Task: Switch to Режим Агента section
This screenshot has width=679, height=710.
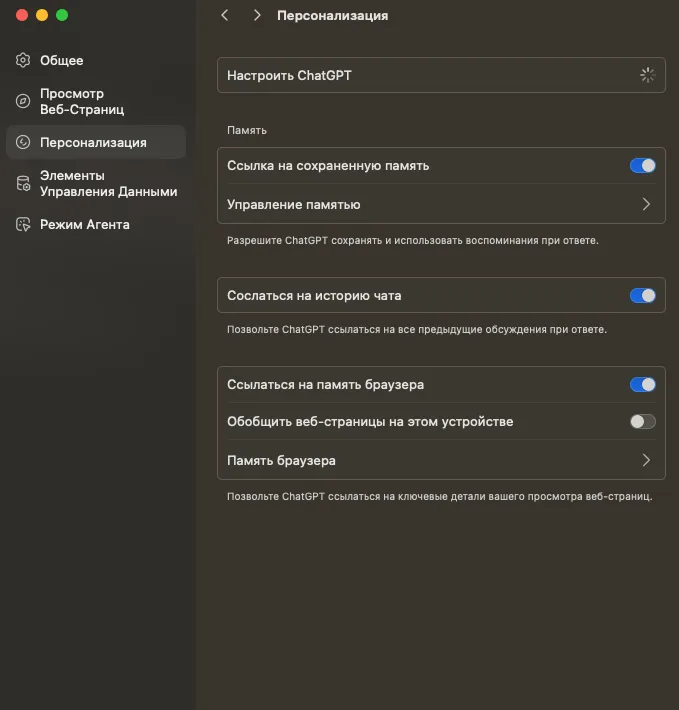Action: (85, 225)
